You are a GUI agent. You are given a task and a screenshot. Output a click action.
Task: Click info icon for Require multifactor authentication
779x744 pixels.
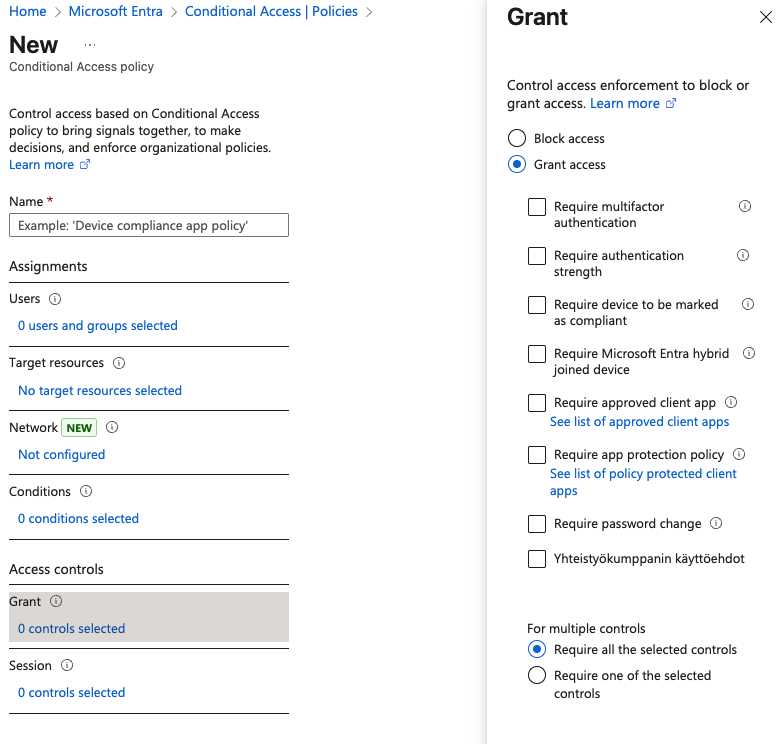coord(745,206)
